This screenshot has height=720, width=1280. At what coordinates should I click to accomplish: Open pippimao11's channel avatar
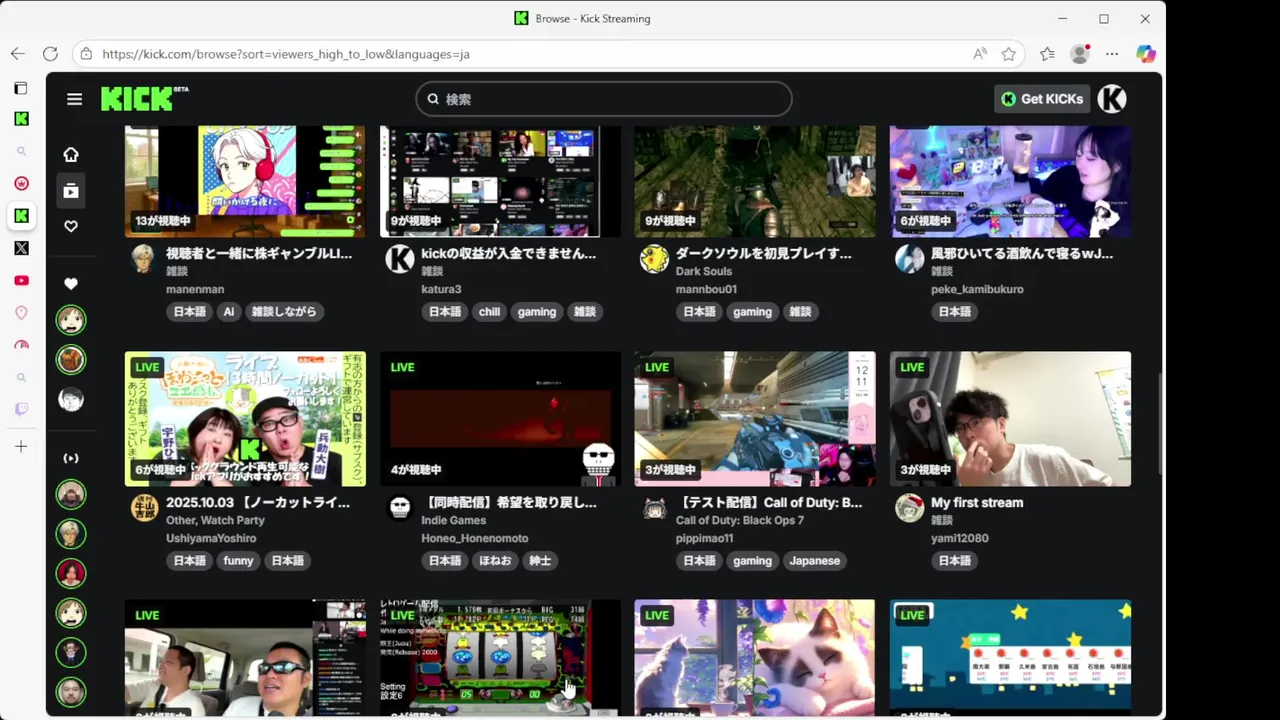(x=654, y=508)
